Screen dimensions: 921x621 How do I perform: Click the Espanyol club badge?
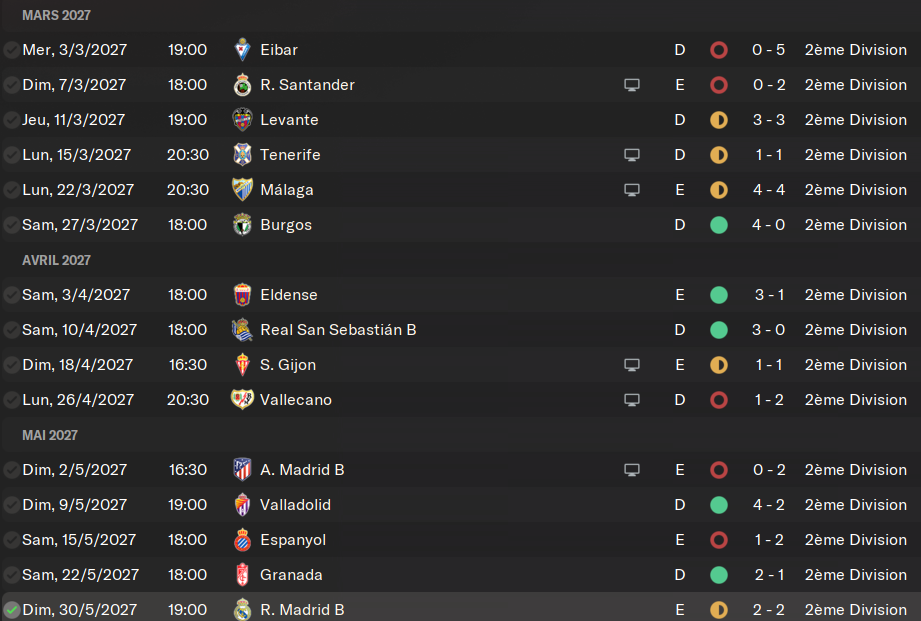pyautogui.click(x=242, y=540)
